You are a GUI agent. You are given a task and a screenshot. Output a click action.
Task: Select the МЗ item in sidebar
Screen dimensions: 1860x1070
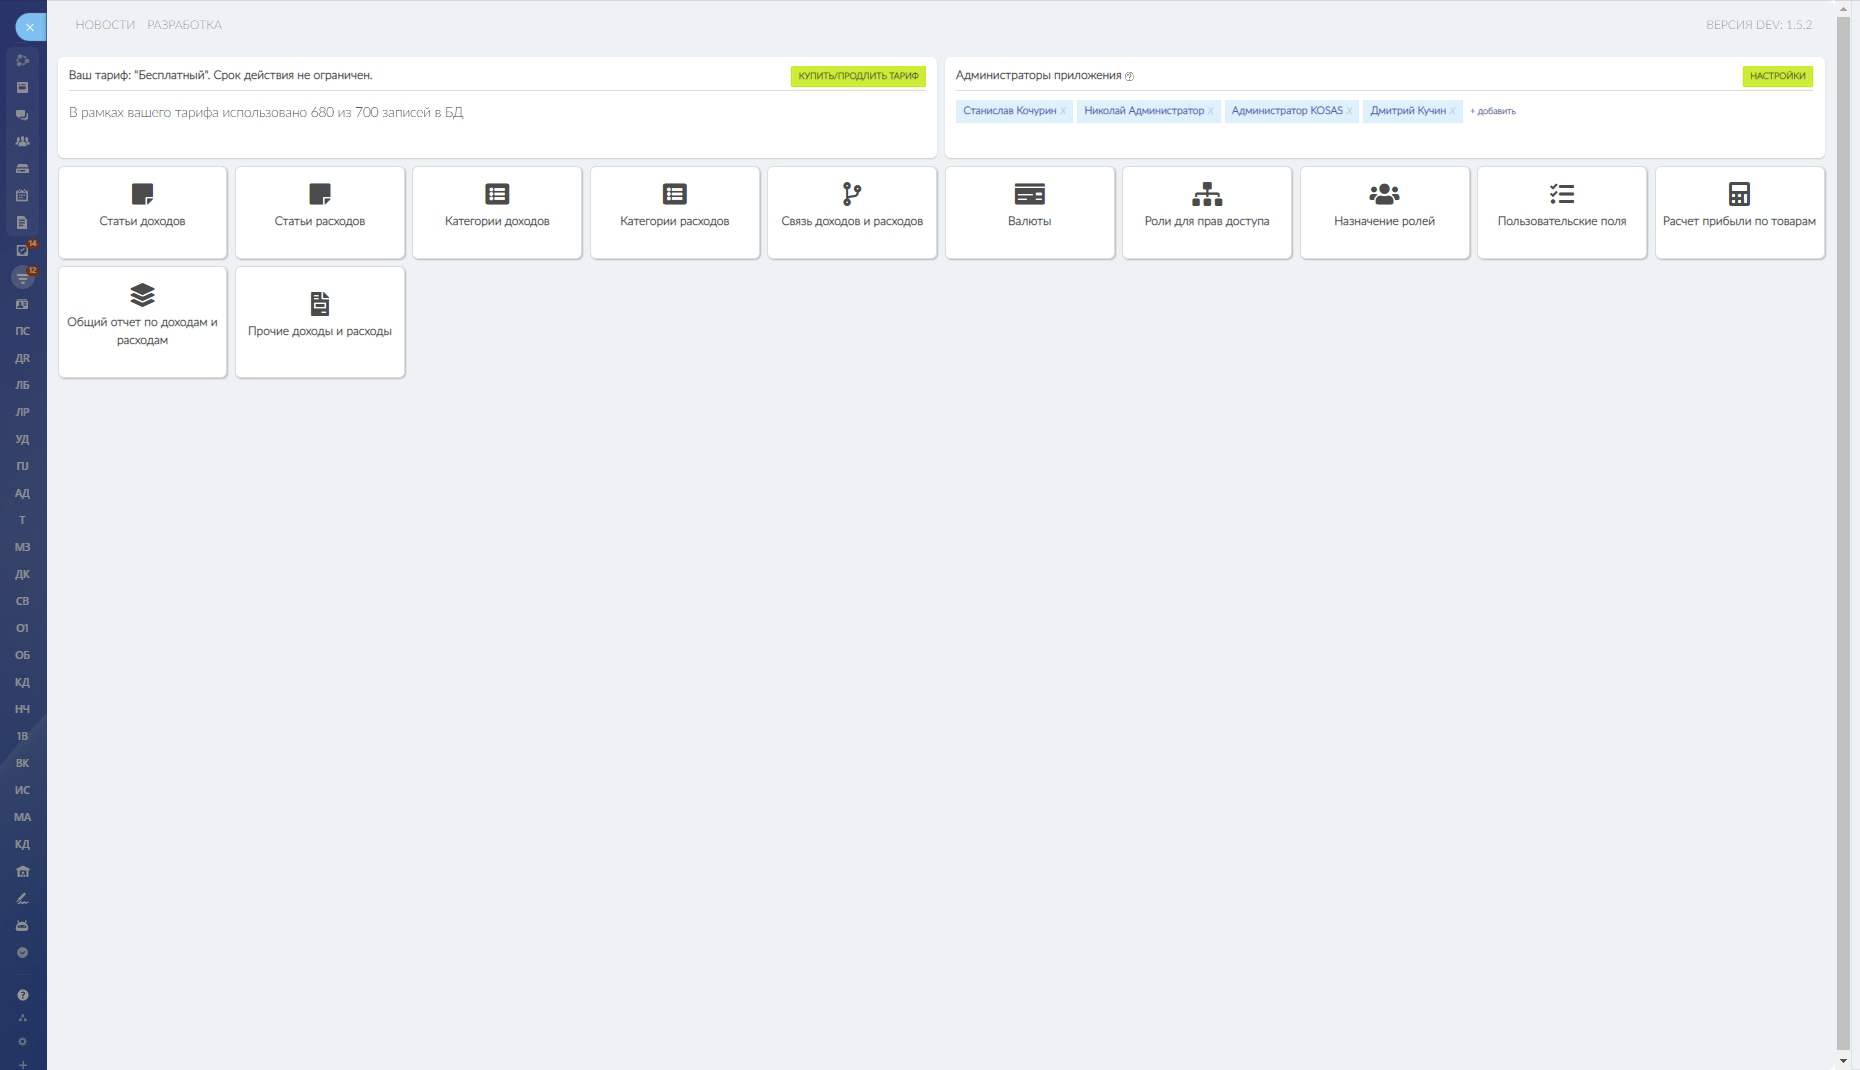tap(22, 547)
